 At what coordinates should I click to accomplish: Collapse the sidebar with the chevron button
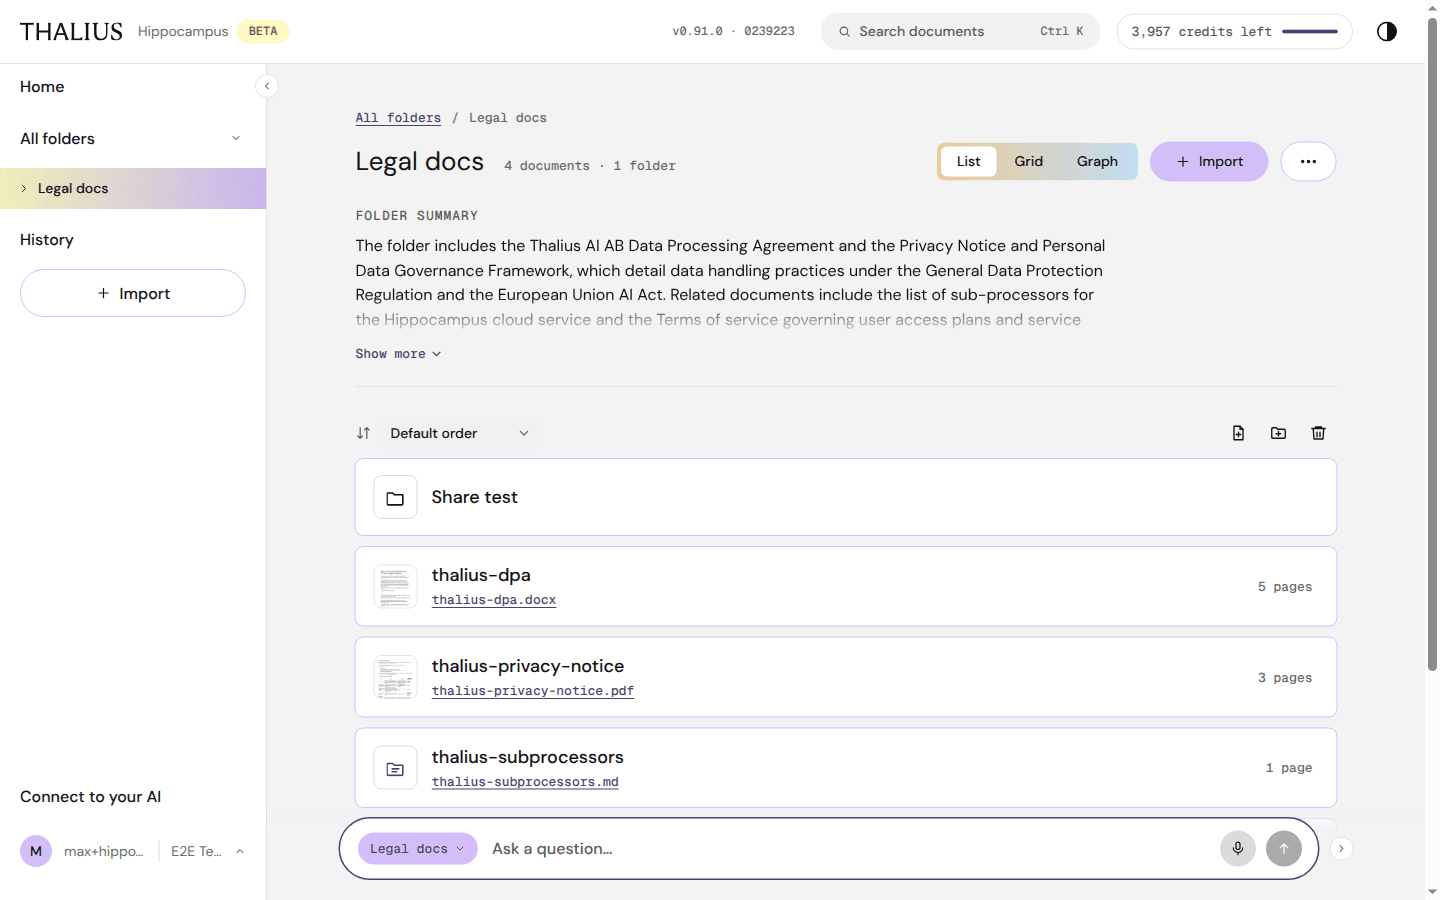267,86
